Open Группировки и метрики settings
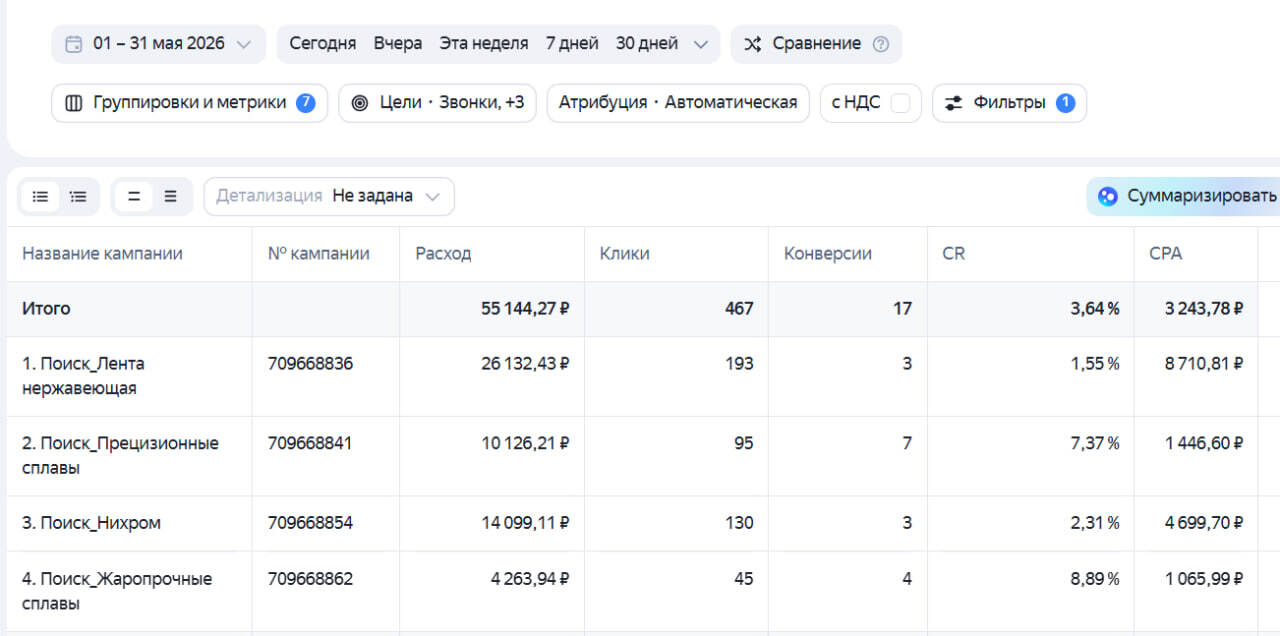The height and width of the screenshot is (636, 1280). [x=189, y=103]
